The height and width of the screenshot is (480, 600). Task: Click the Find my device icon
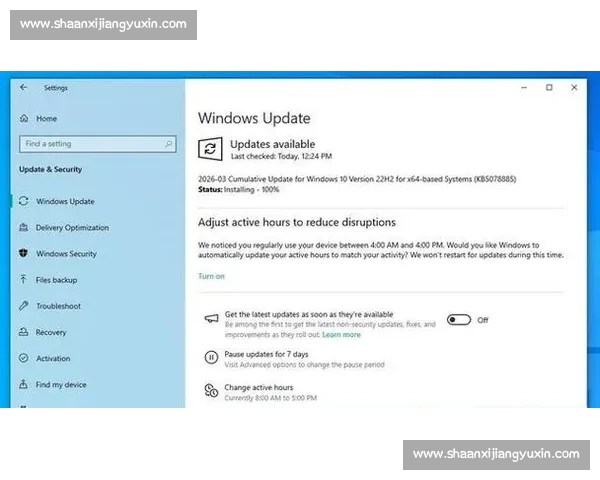(x=24, y=384)
